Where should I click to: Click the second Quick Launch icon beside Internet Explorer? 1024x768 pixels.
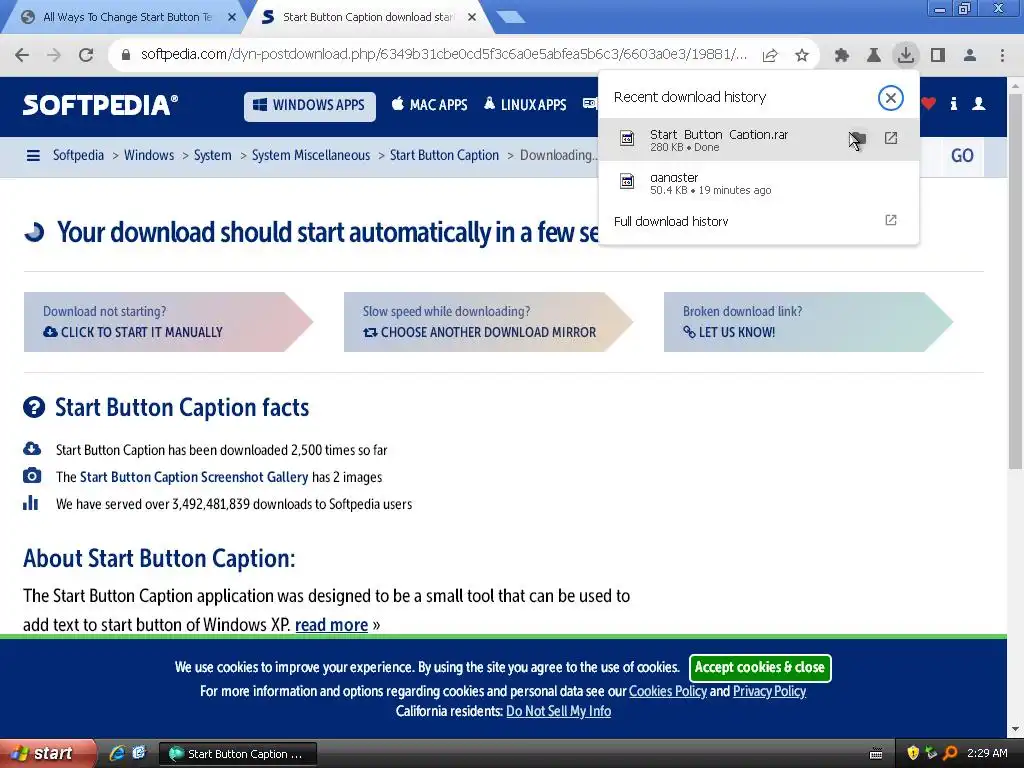point(139,754)
